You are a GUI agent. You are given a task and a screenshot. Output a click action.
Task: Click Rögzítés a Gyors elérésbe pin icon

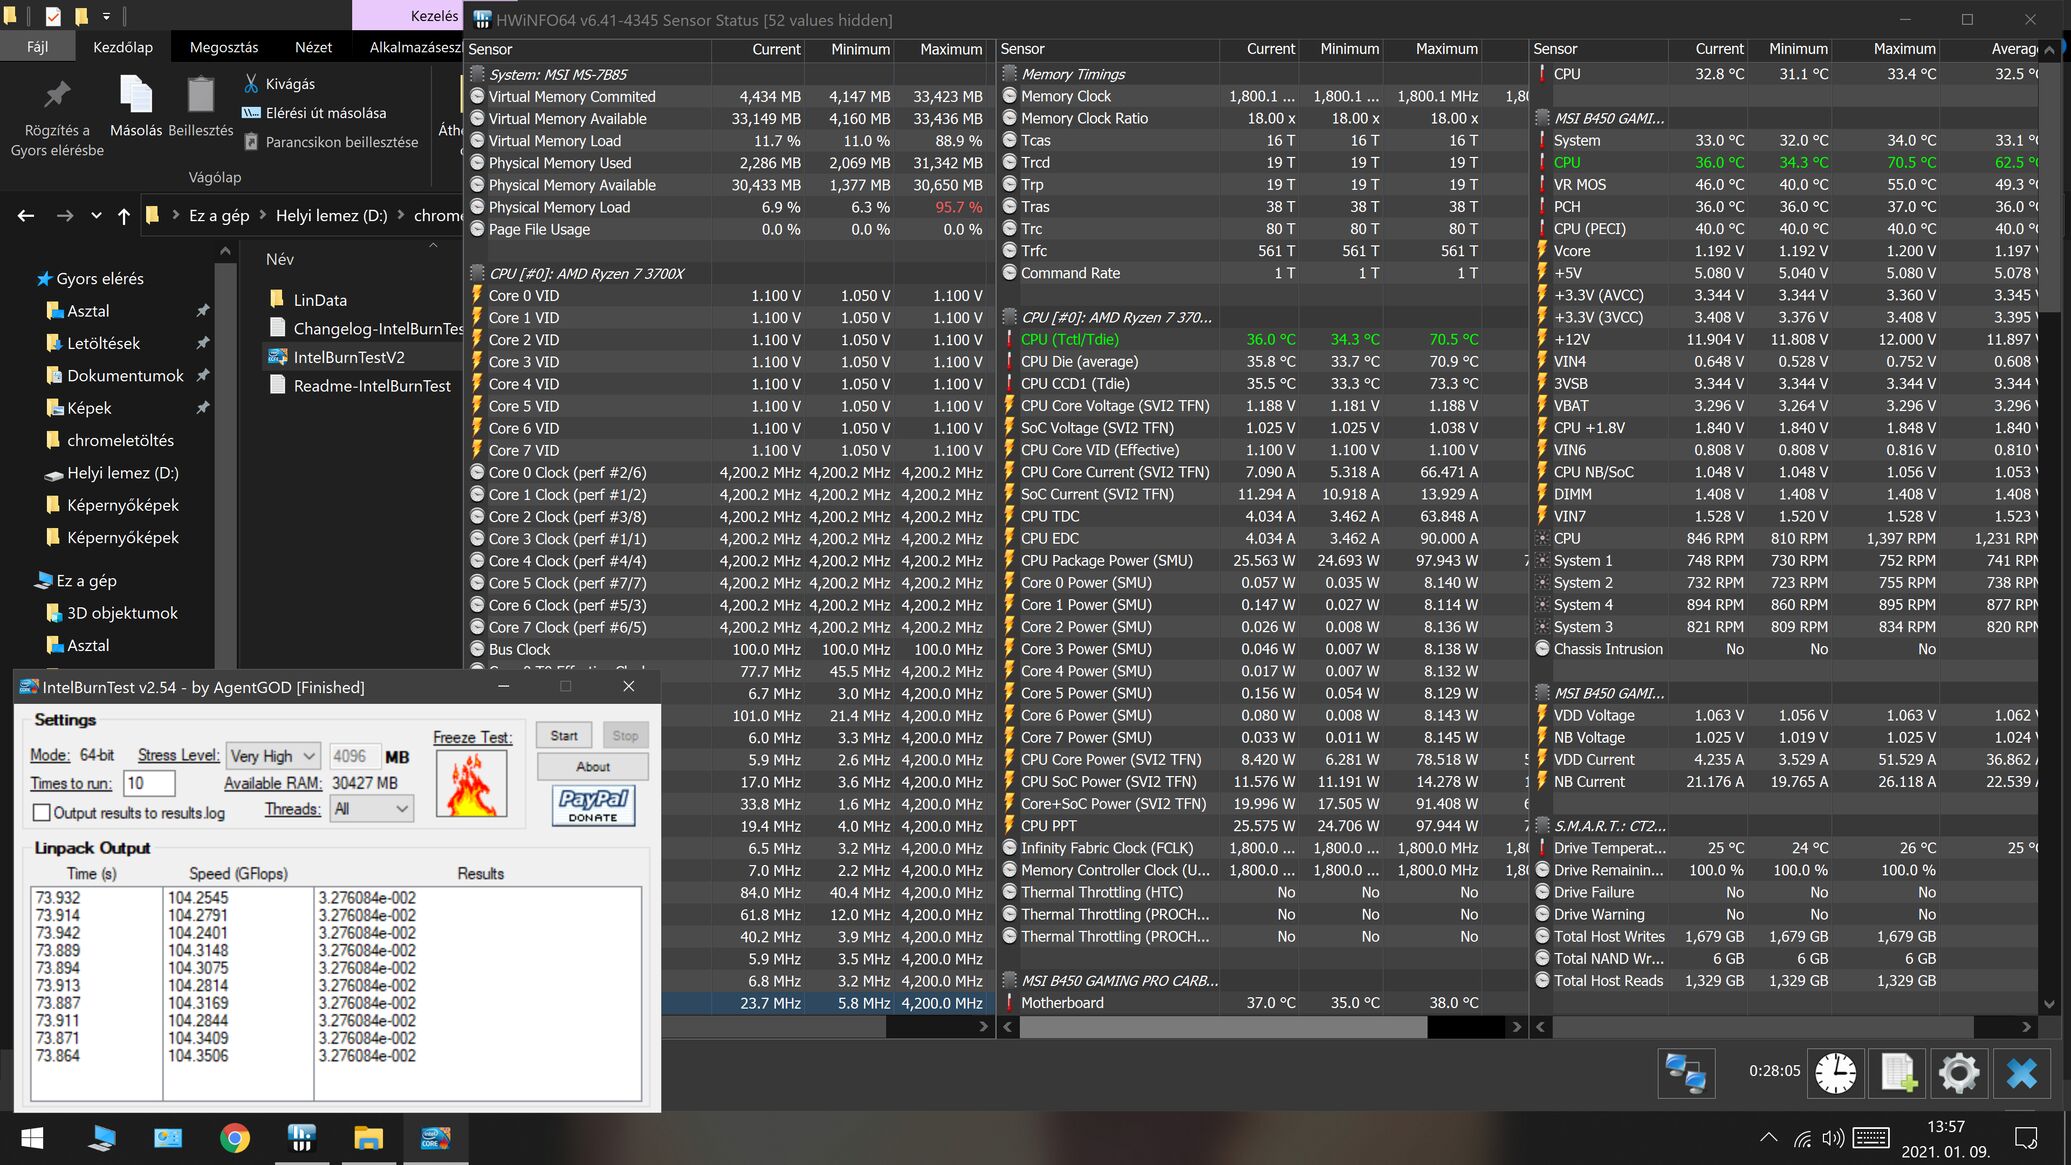[x=57, y=95]
